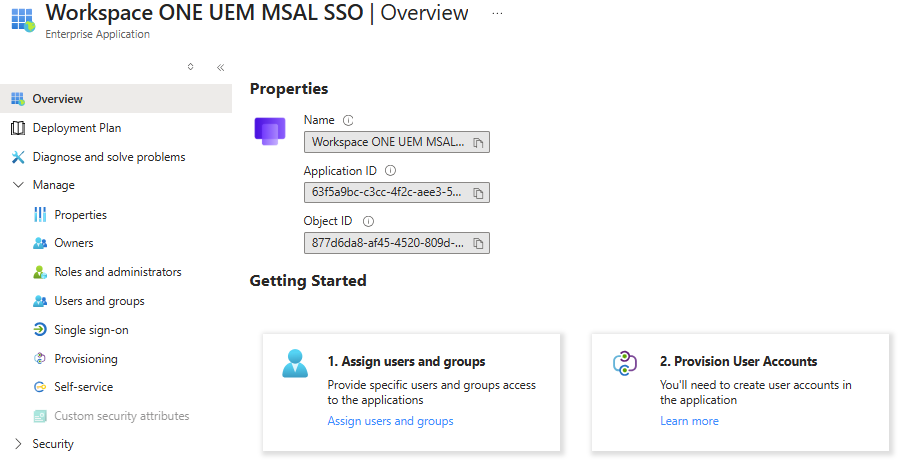Image resolution: width=904 pixels, height=461 pixels.
Task: Click the purple application logo in Properties
Action: (270, 131)
